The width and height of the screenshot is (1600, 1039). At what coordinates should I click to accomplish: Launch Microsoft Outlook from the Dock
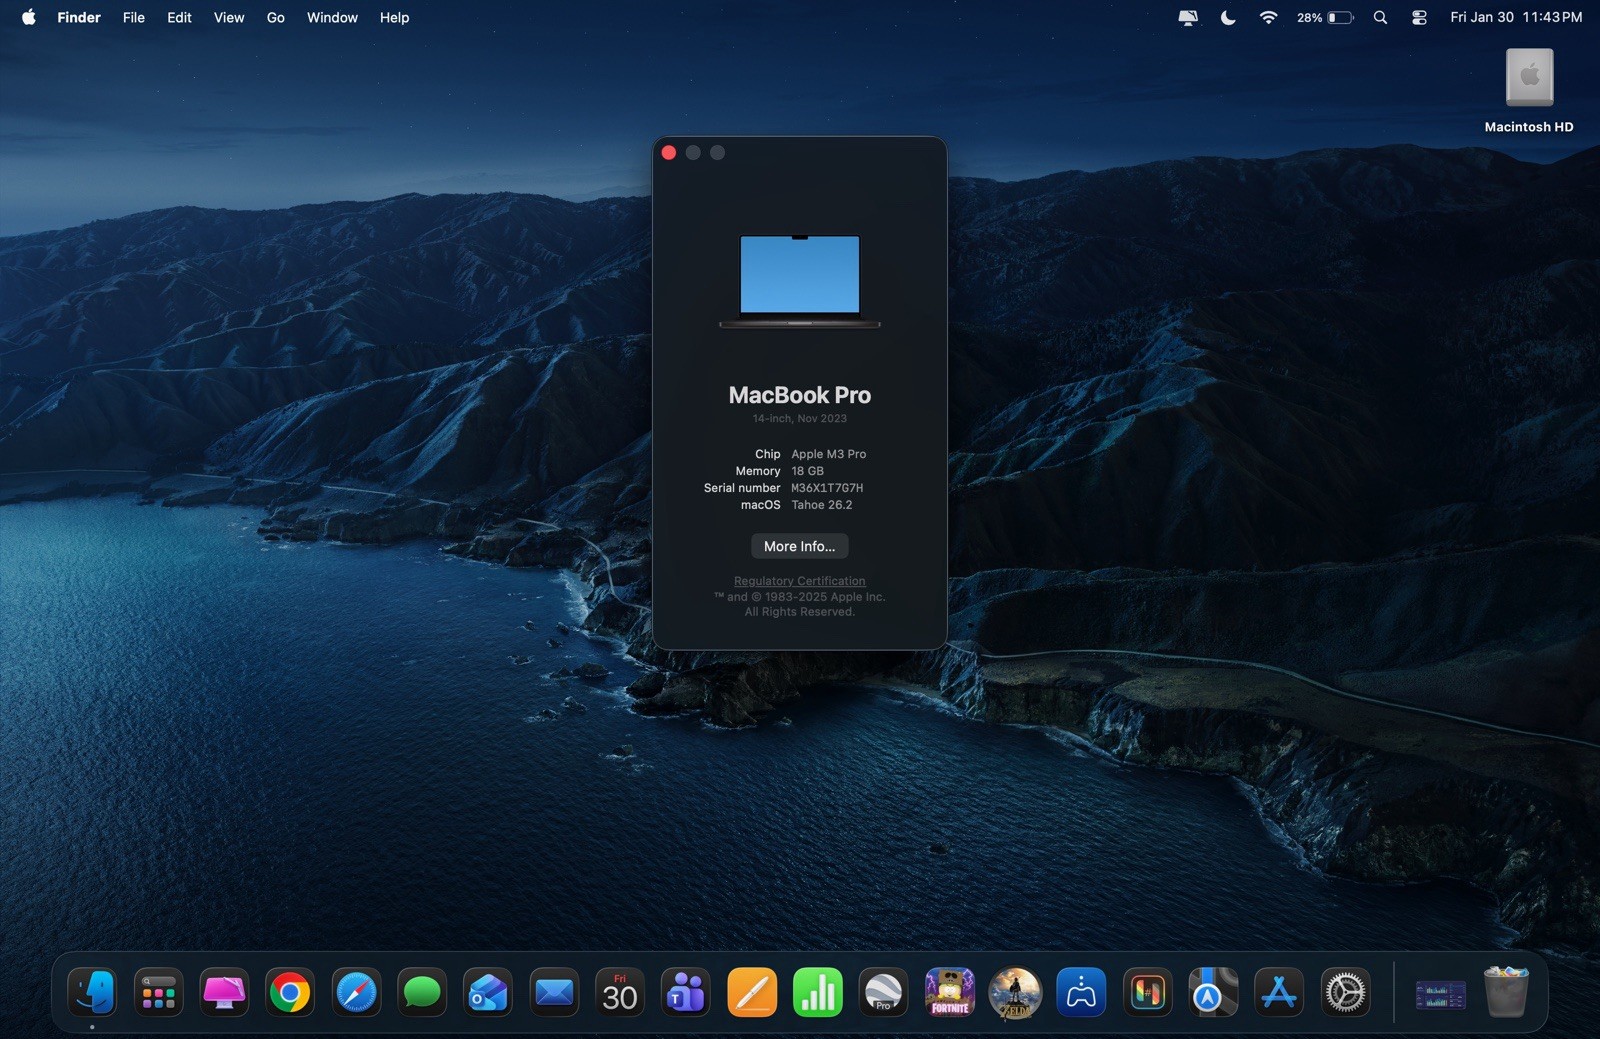[x=488, y=993]
